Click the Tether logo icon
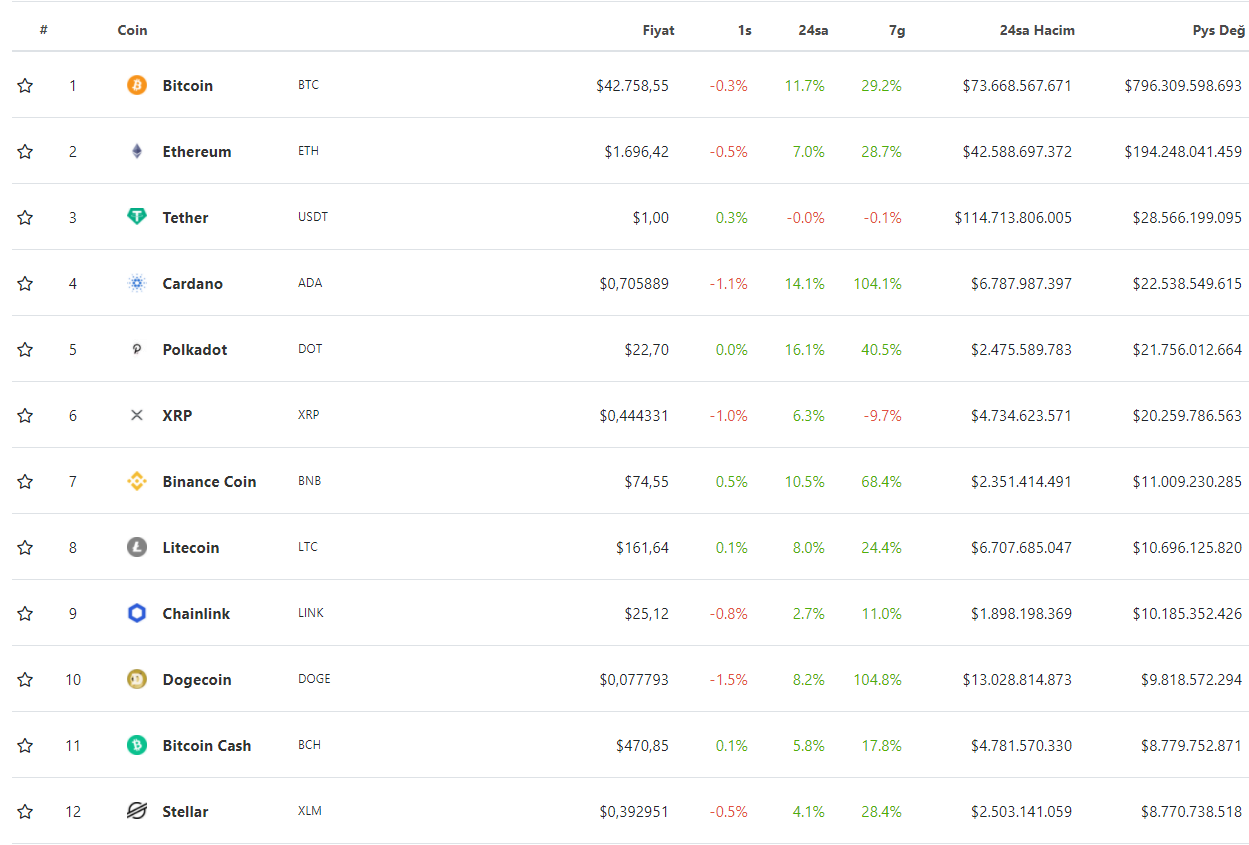Viewport: 1249px width, 845px height. point(137,218)
